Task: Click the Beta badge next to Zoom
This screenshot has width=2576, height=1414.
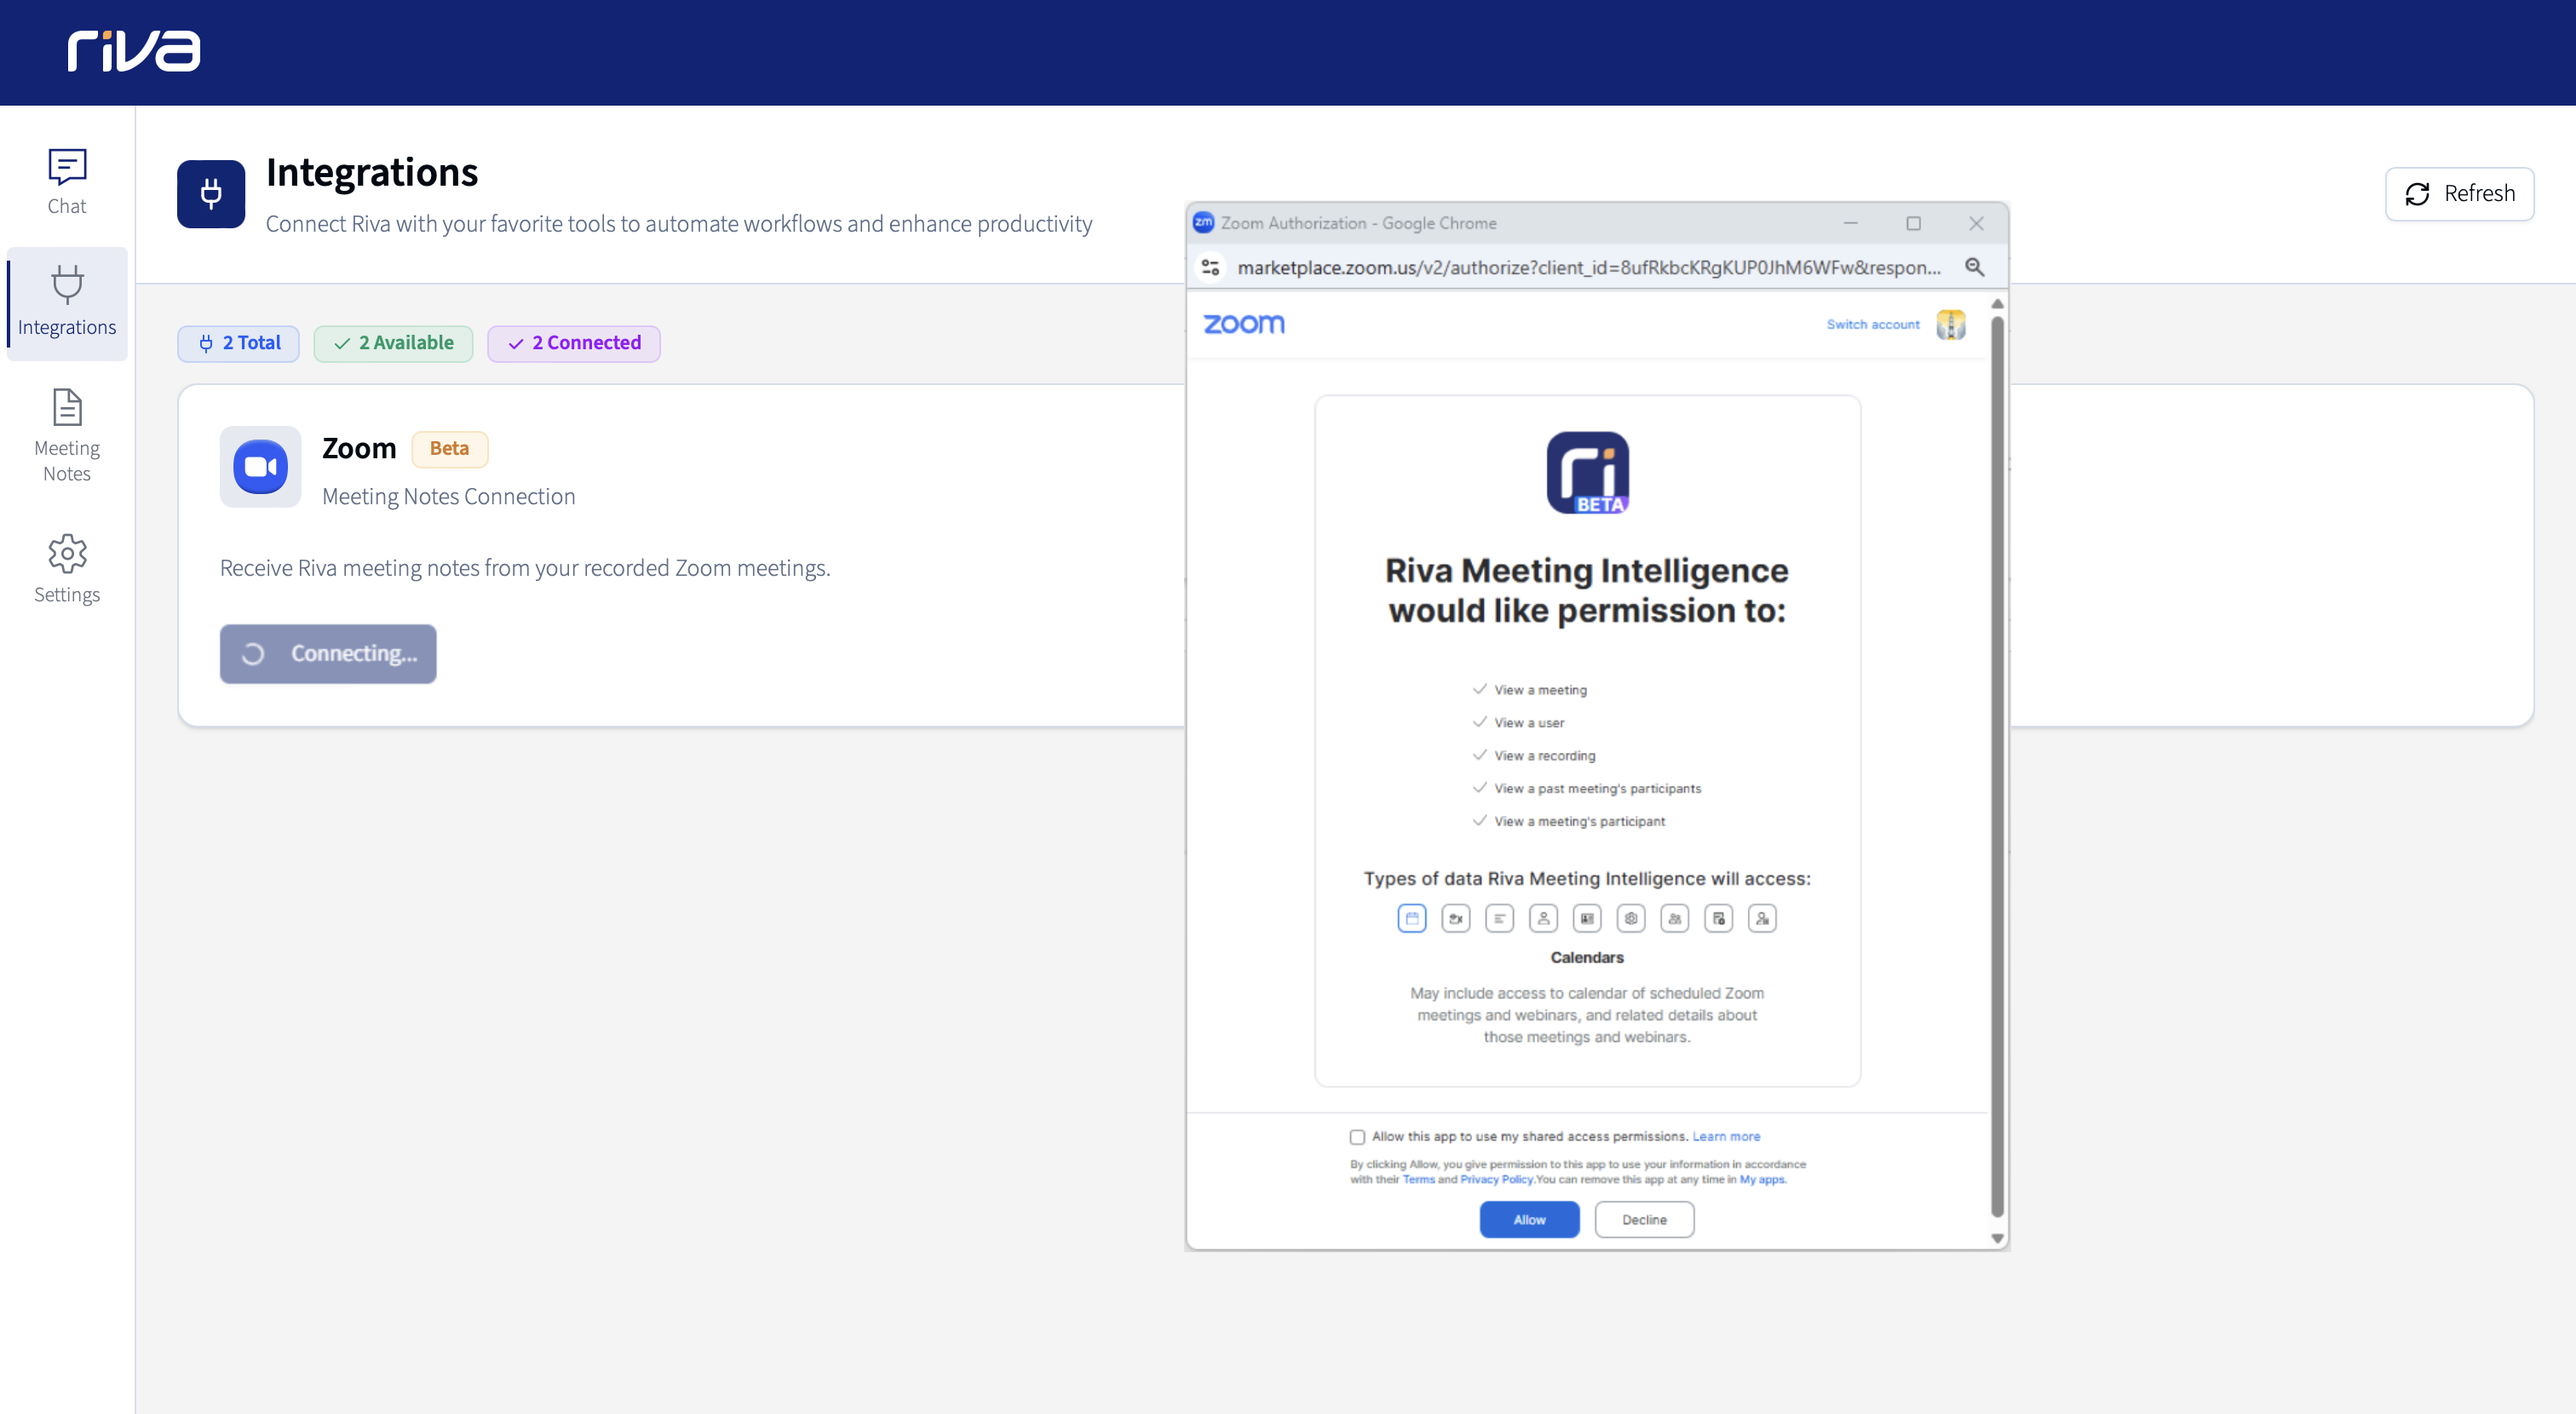Action: click(x=449, y=449)
